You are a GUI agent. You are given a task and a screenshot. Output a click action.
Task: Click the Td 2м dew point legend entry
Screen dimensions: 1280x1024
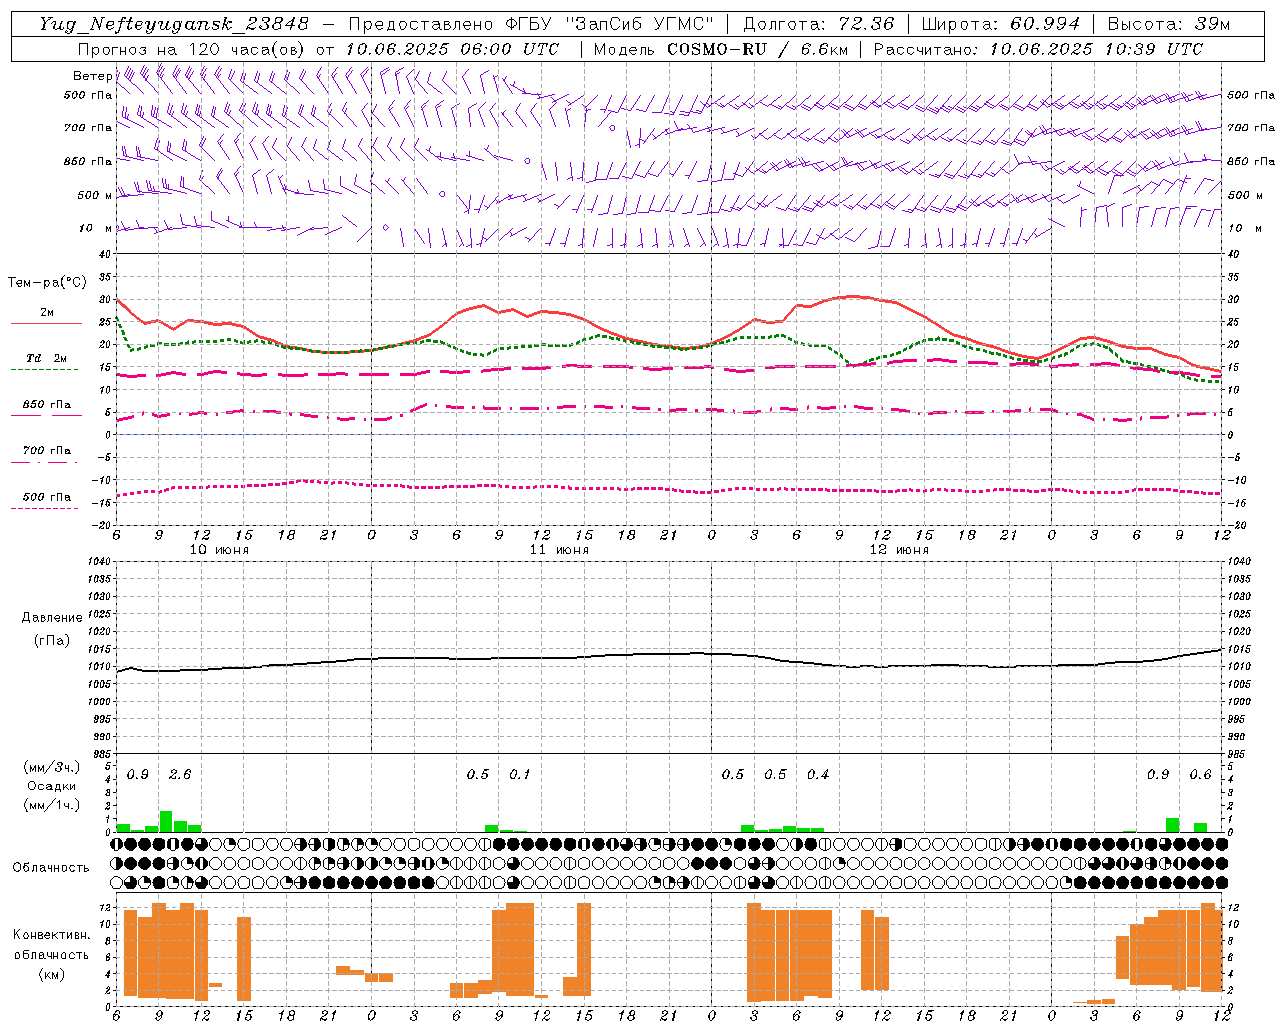47,358
